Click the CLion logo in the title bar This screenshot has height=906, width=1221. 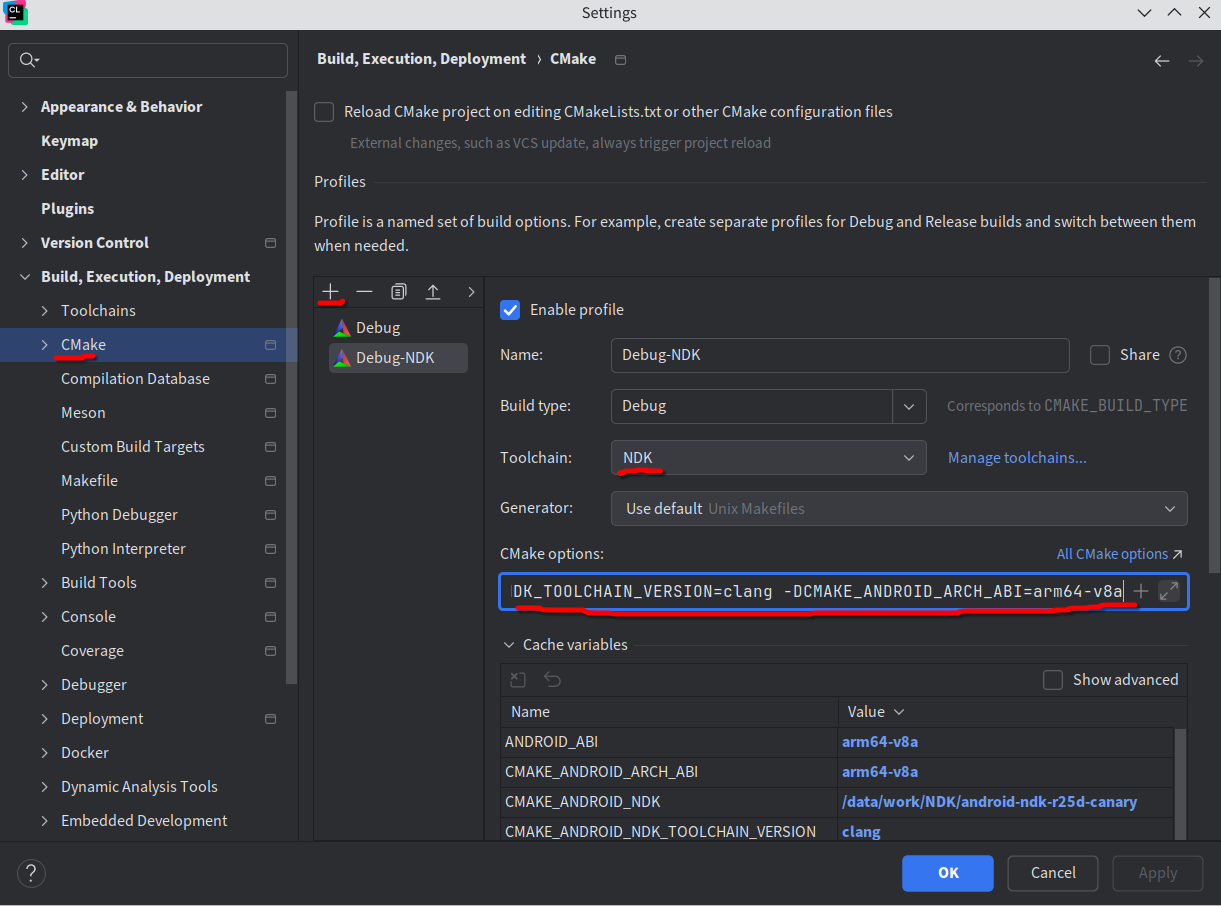[13, 12]
